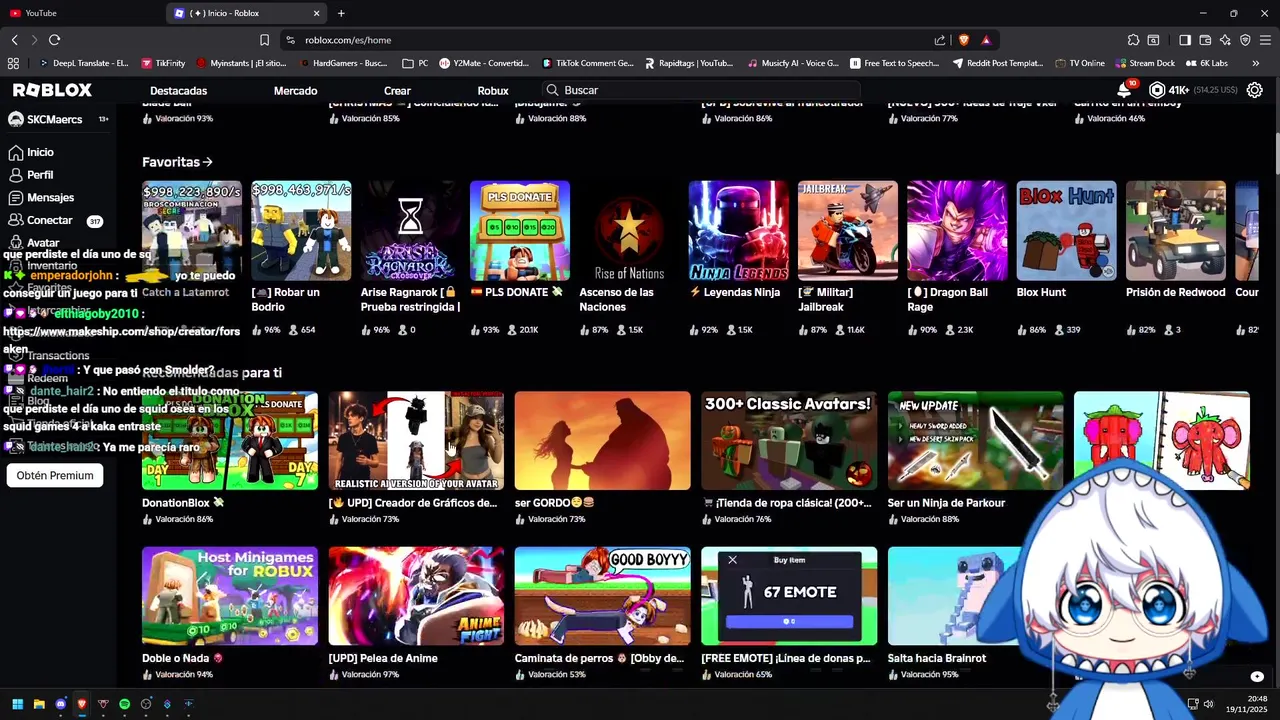Click the SKCMaercs avatar icon in the sidebar
The width and height of the screenshot is (1280, 720).
pyautogui.click(x=16, y=120)
